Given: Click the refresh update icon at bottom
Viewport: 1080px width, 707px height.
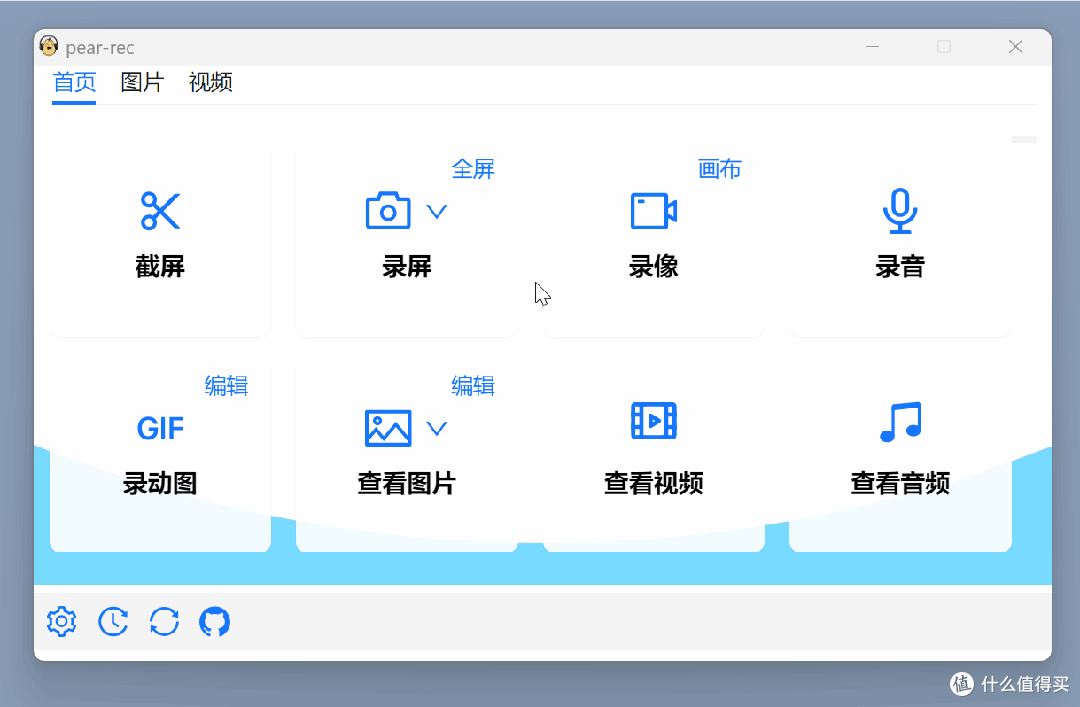Looking at the screenshot, I should [164, 621].
